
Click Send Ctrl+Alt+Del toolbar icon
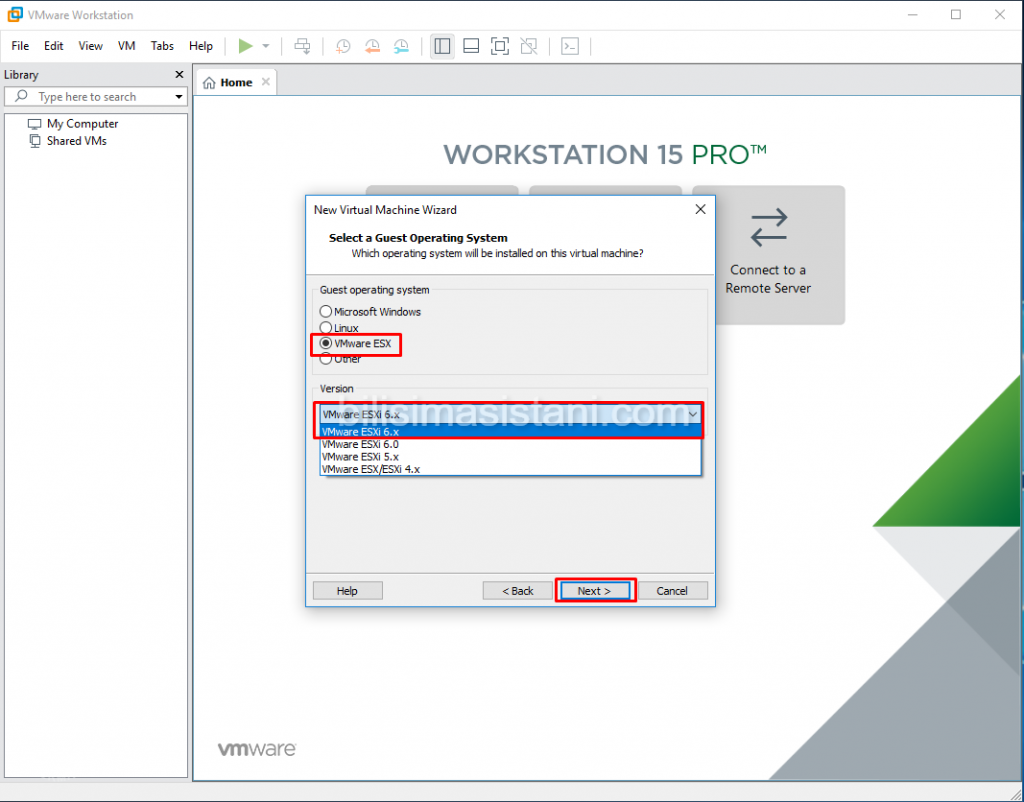(302, 46)
